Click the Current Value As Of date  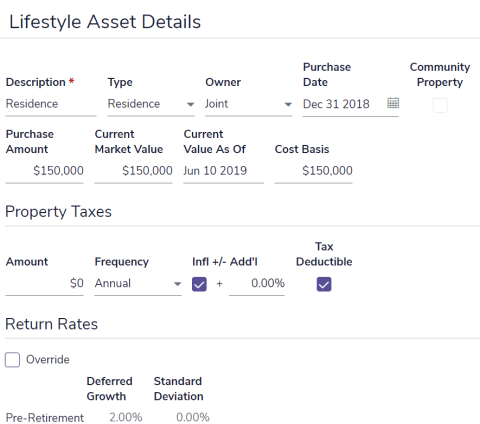223,171
